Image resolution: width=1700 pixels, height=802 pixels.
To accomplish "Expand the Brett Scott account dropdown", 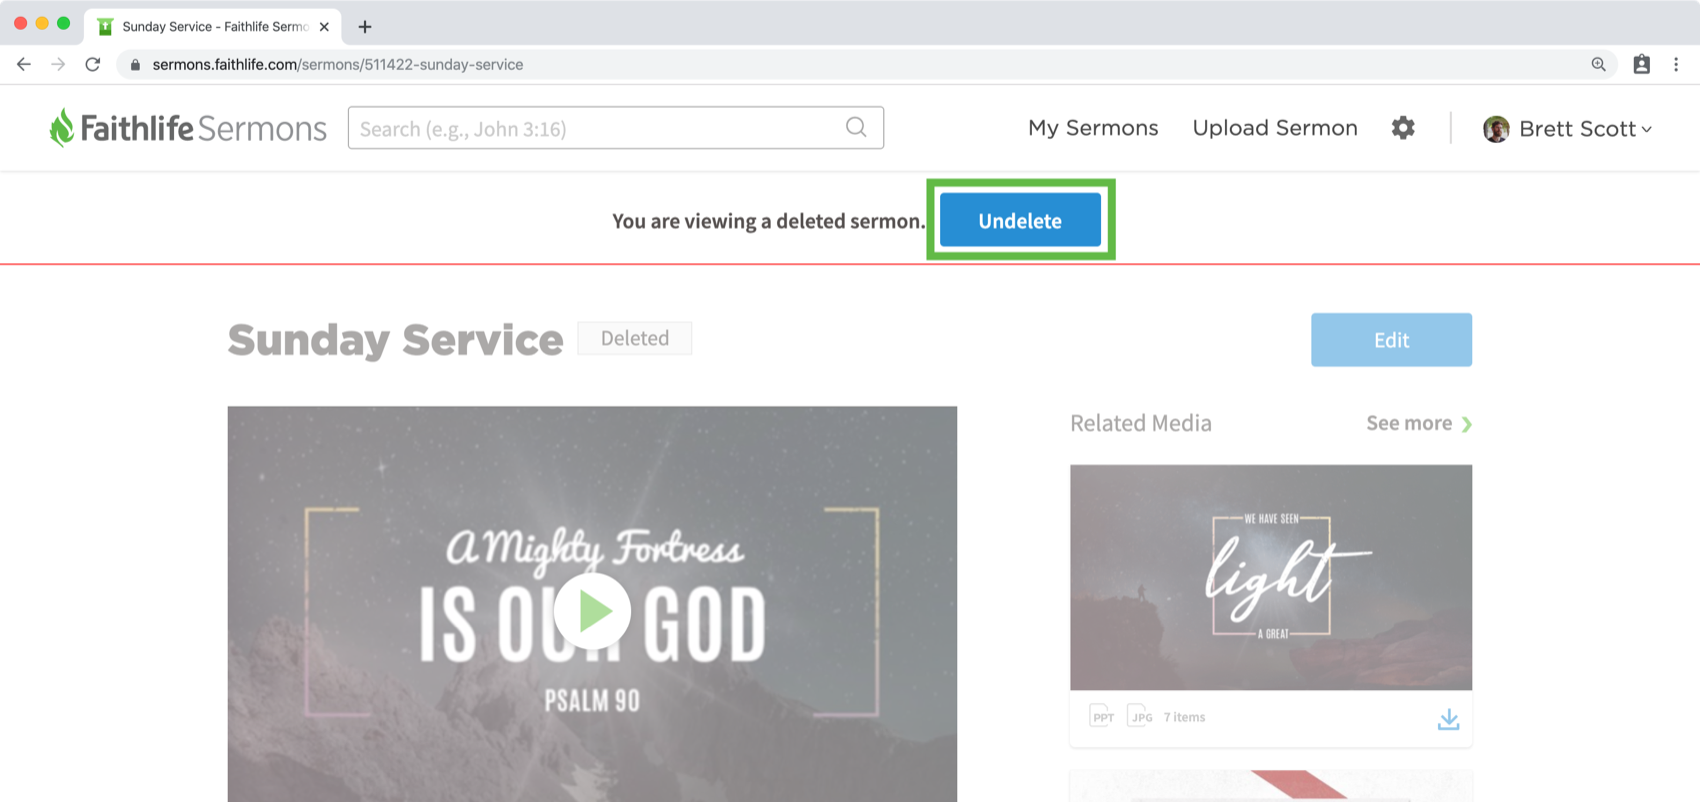I will (1567, 129).
